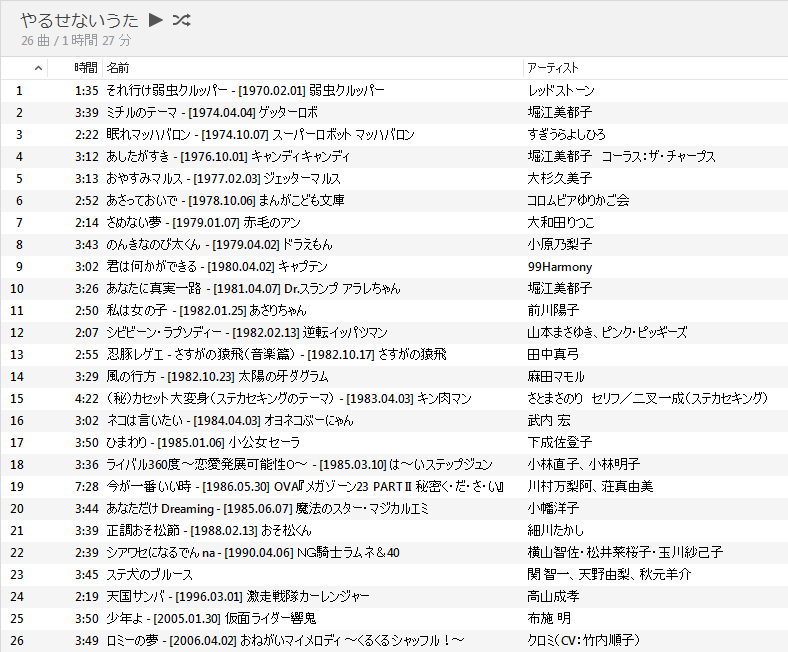
Task: Click artist 大和田りつこ
Action: coord(561,223)
